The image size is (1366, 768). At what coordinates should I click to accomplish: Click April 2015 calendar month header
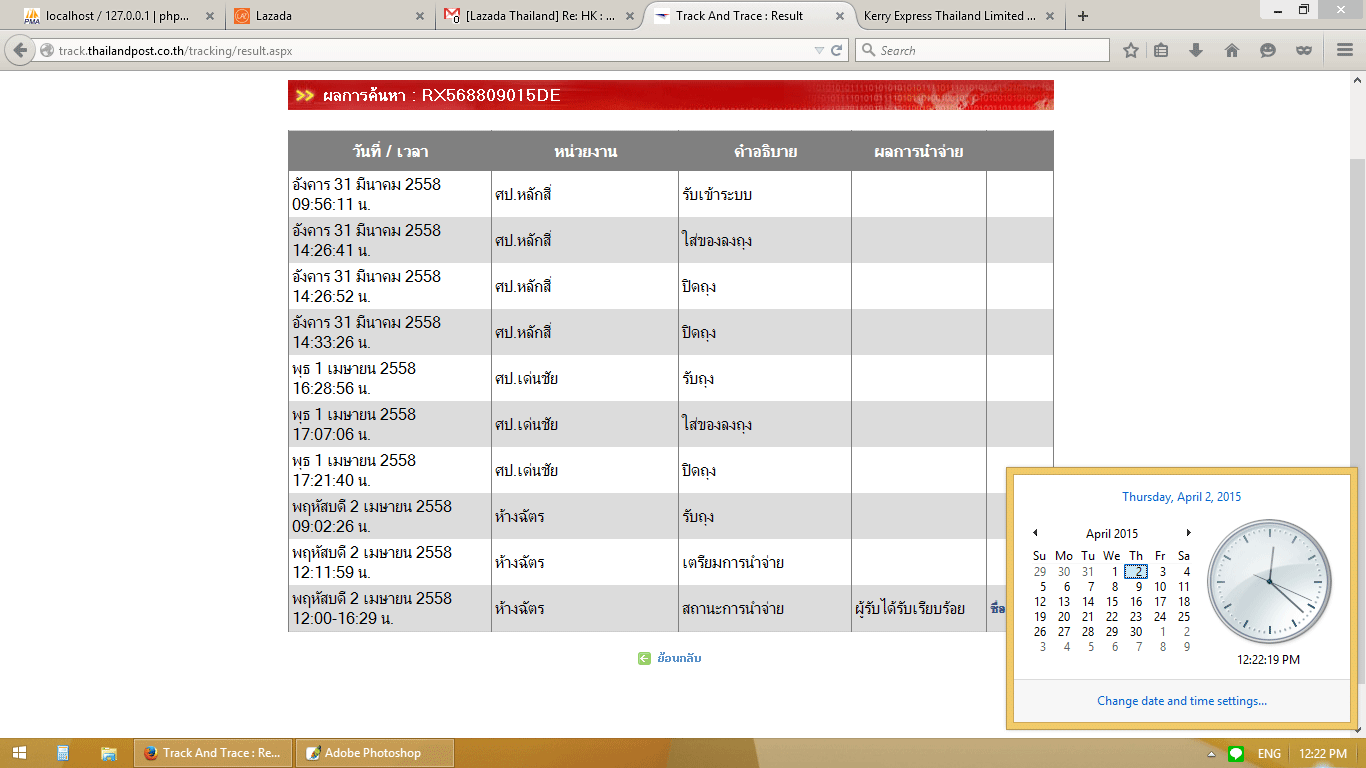tap(1112, 534)
